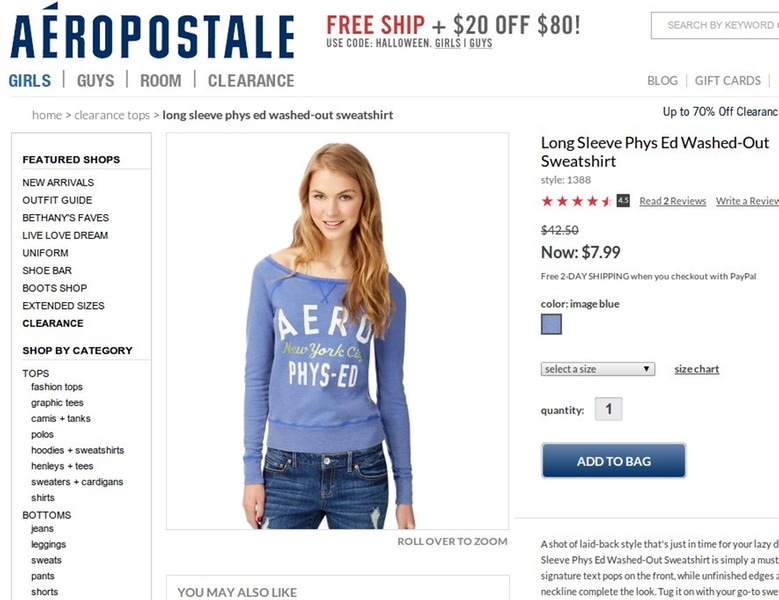Open the size chart link
Screen dimensions: 779x600
pyautogui.click(x=696, y=369)
